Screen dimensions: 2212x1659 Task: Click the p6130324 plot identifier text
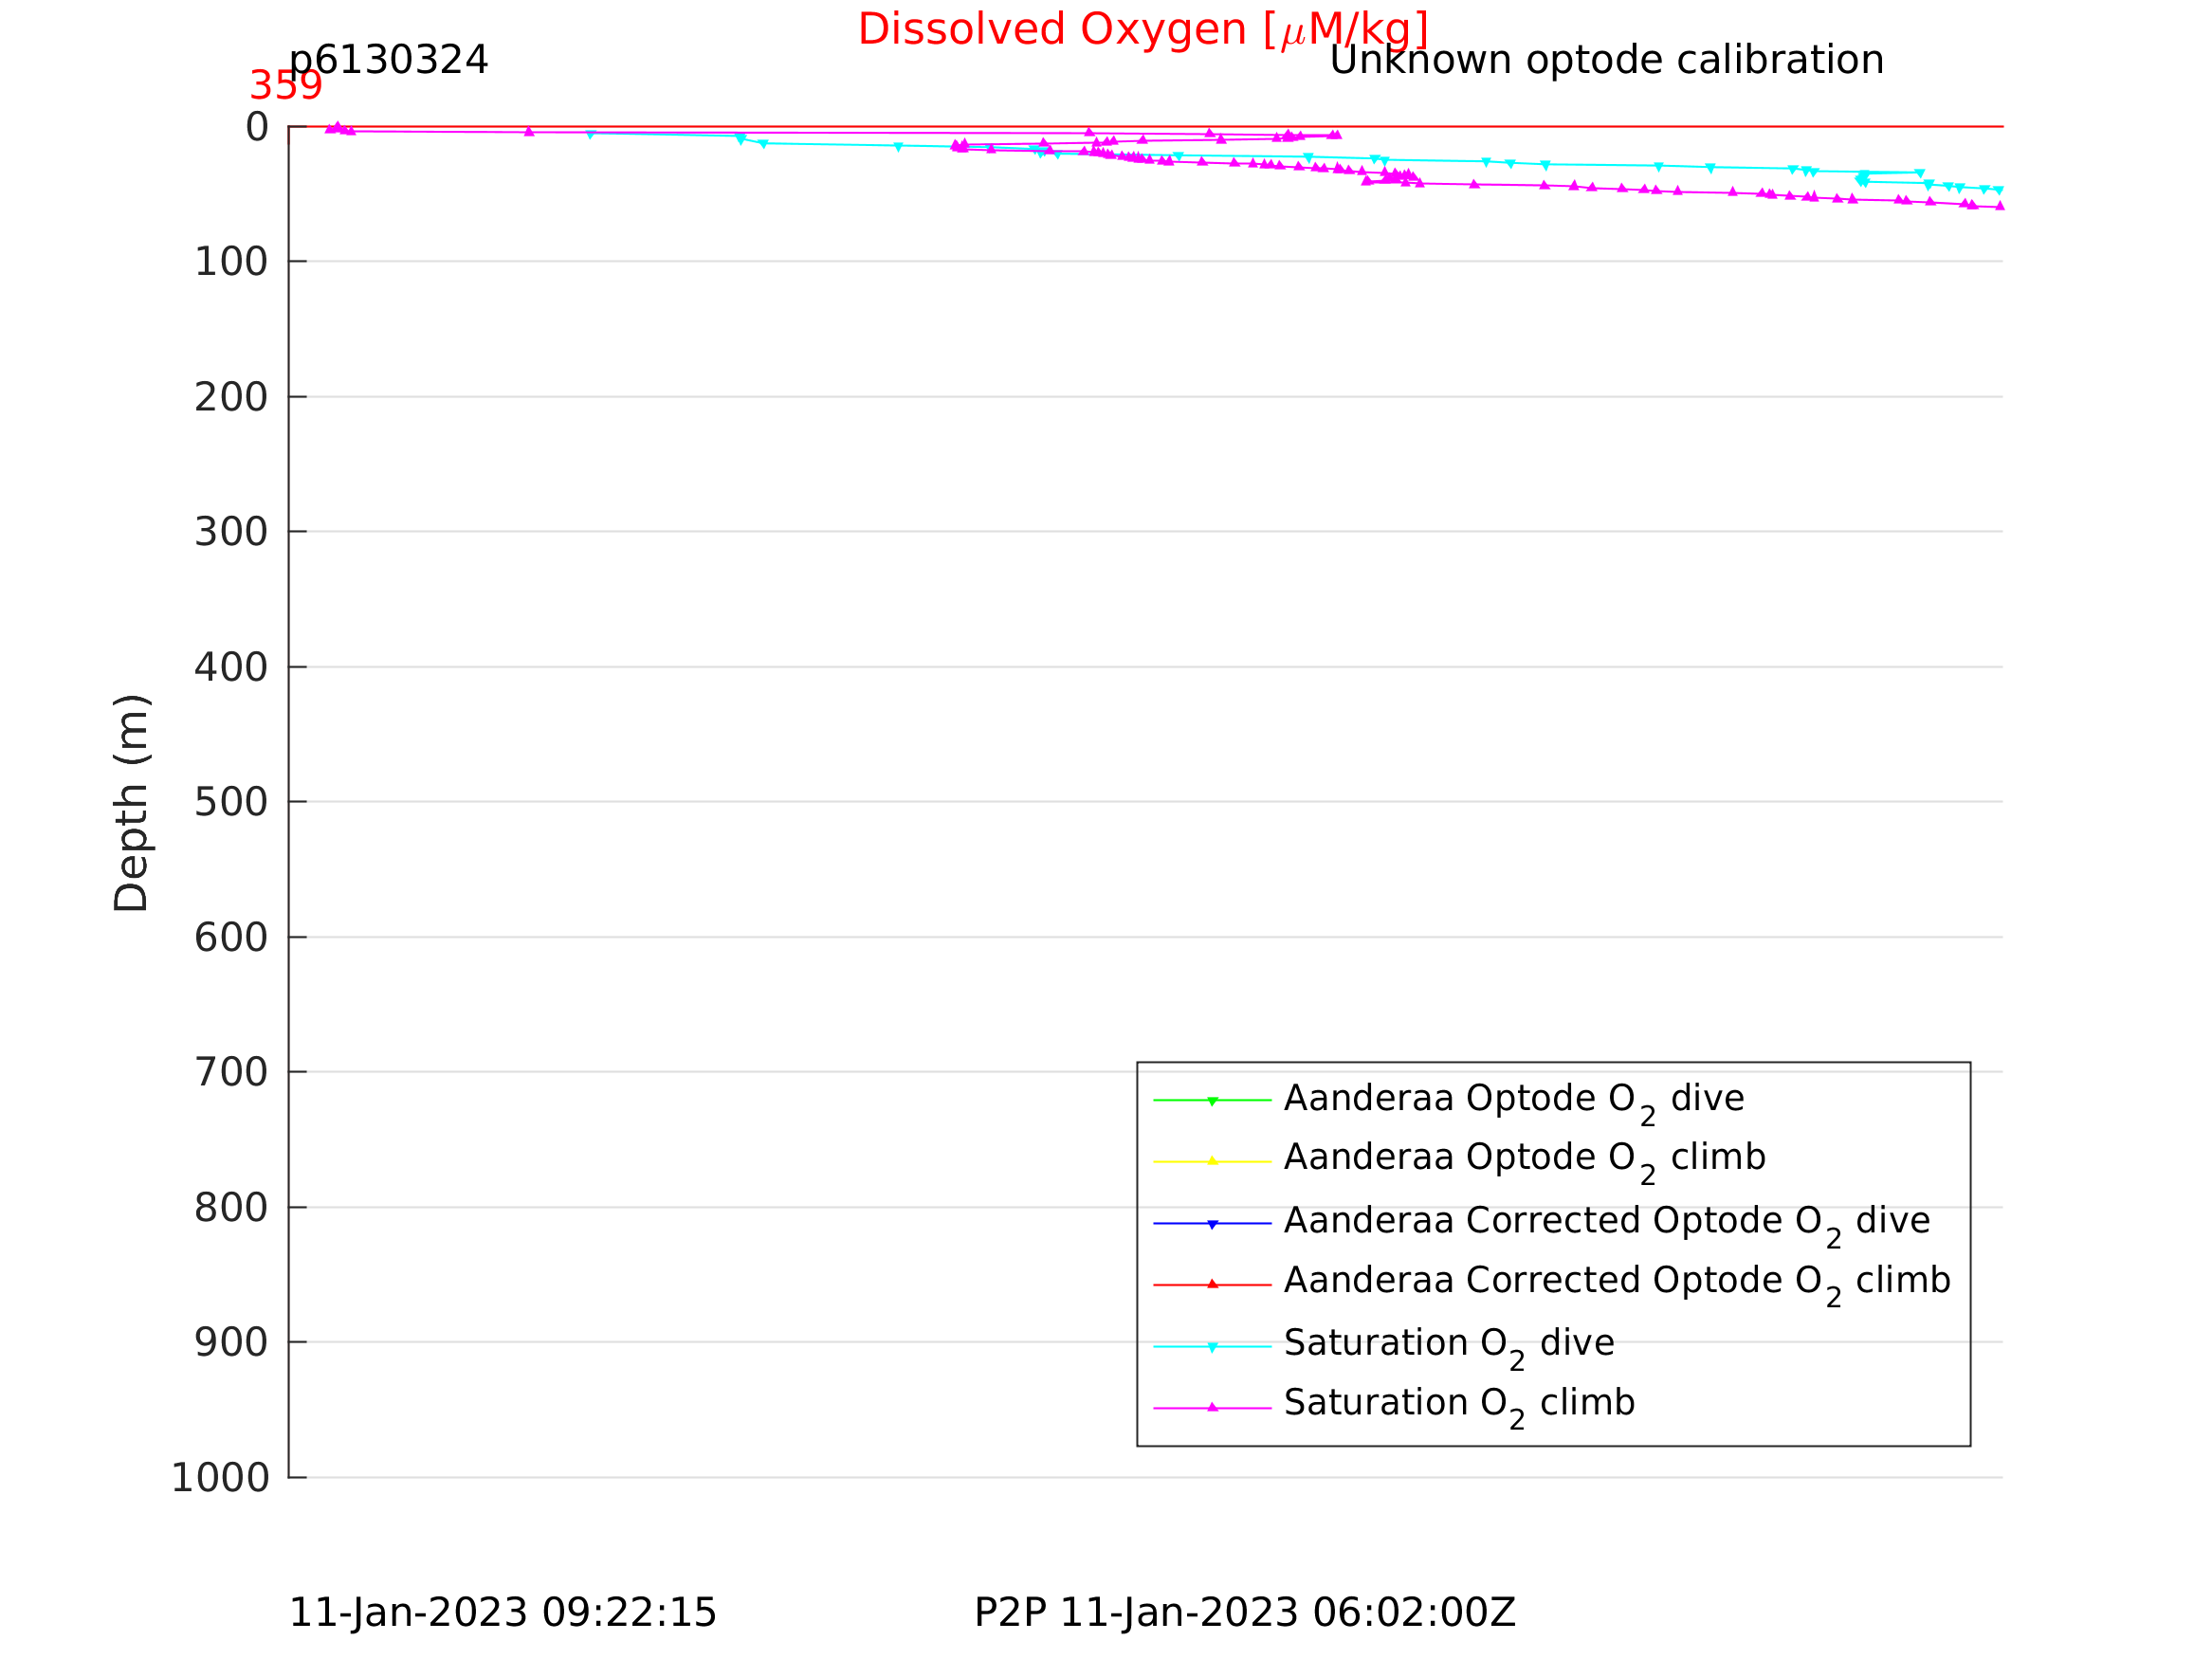(388, 60)
